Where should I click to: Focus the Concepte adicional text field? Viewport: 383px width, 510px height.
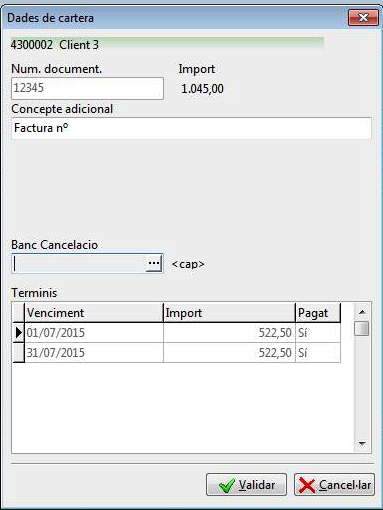[x=191, y=128]
